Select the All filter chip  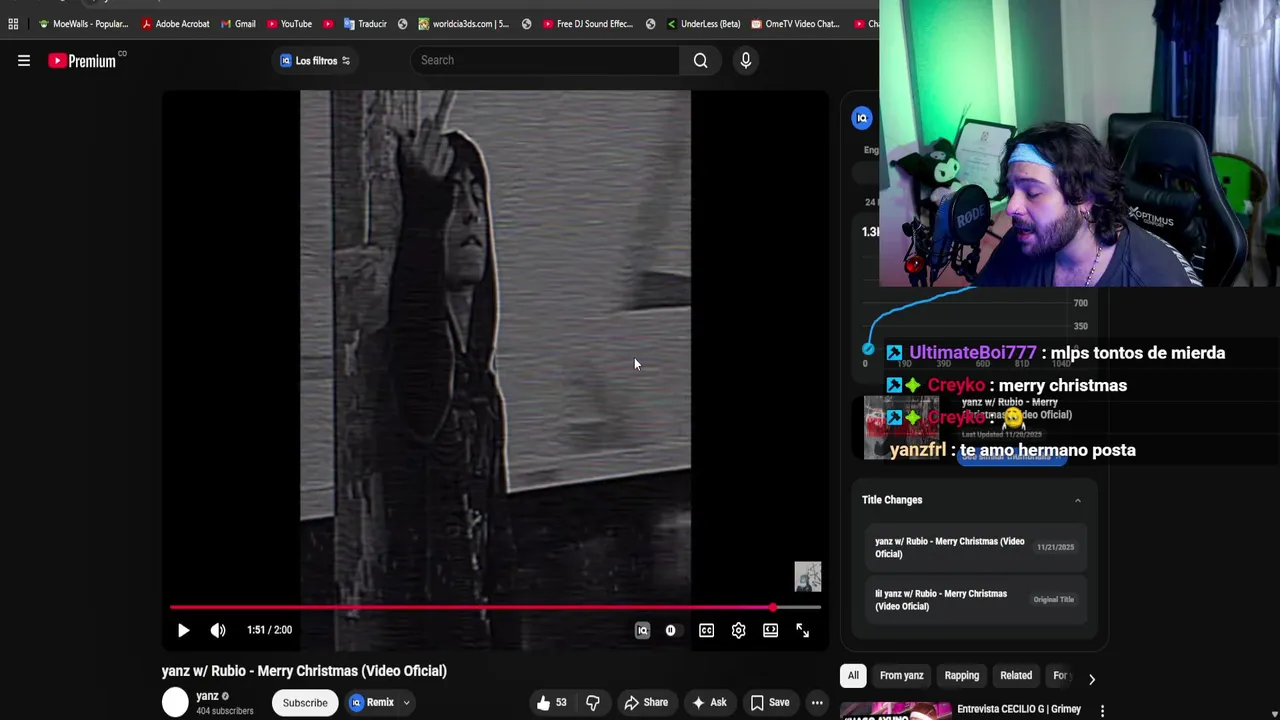853,676
